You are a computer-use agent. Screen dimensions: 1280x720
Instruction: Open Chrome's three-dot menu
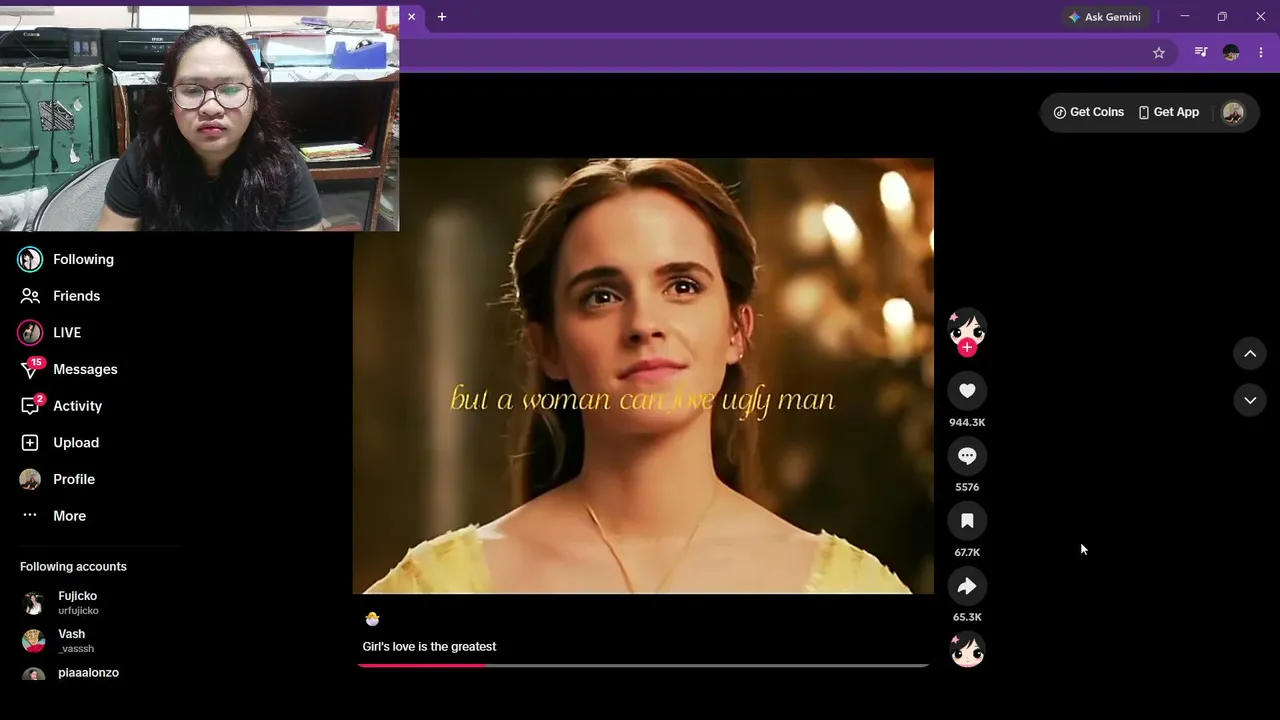(1261, 53)
